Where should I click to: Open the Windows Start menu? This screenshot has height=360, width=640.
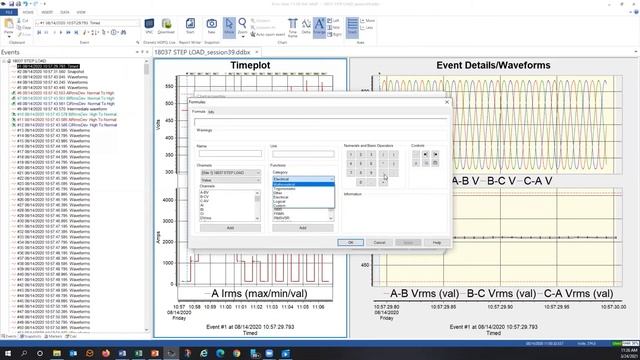8,353
